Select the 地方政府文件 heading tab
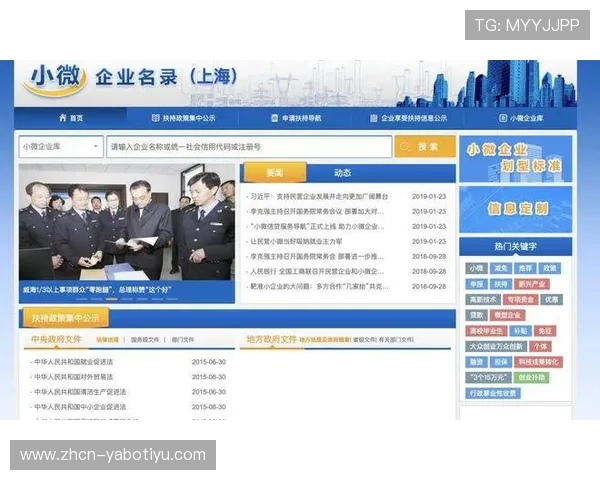Viewport: 600px width, 480px height. click(272, 339)
